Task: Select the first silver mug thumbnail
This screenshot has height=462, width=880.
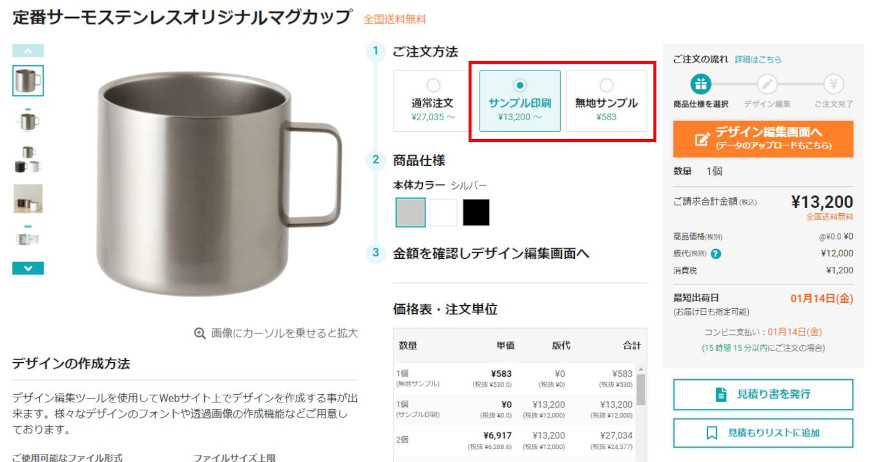Action: 28,81
